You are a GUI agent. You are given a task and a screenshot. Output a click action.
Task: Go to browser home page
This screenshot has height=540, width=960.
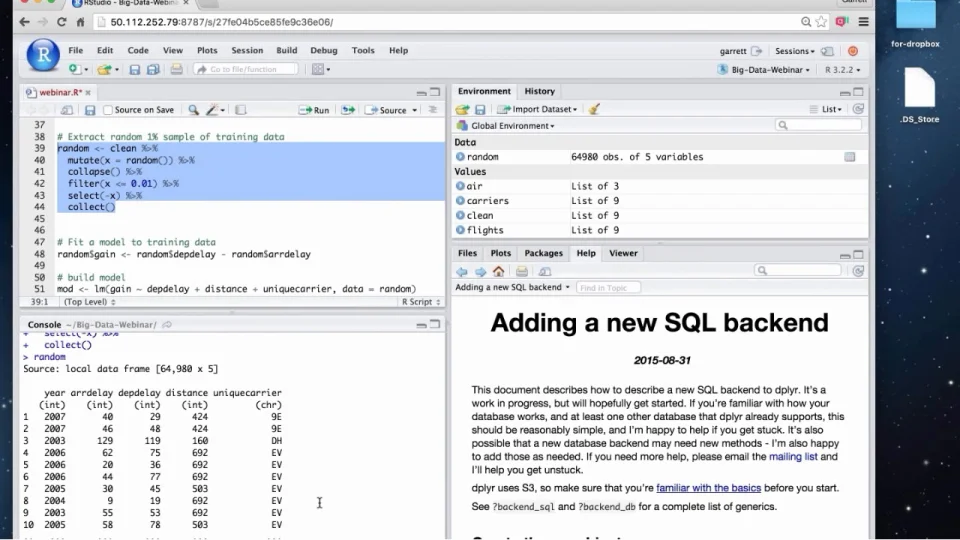tap(80, 22)
